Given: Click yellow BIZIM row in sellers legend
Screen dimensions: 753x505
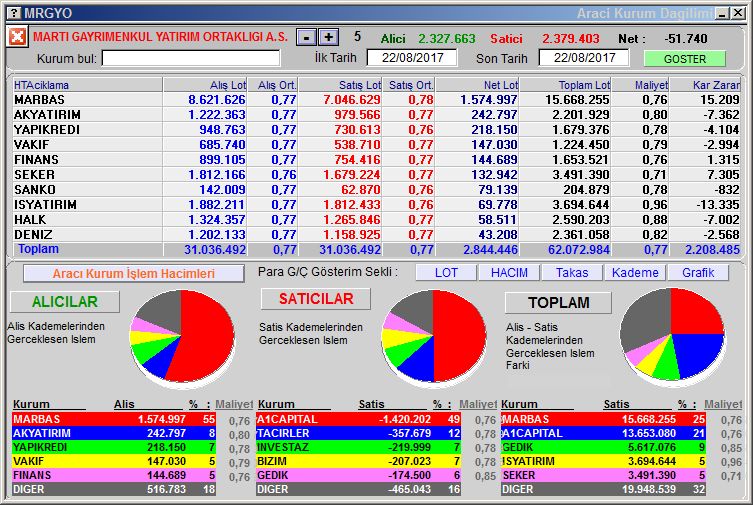Looking at the screenshot, I should point(359,461).
